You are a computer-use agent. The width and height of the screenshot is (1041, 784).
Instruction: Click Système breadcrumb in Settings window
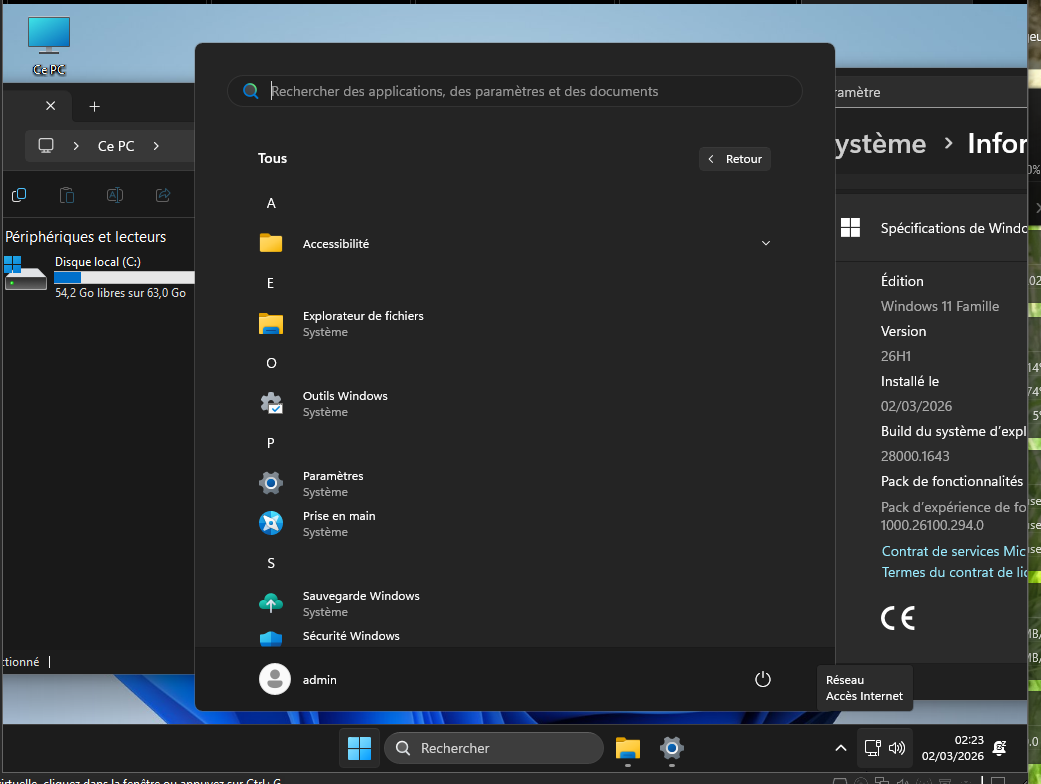880,144
